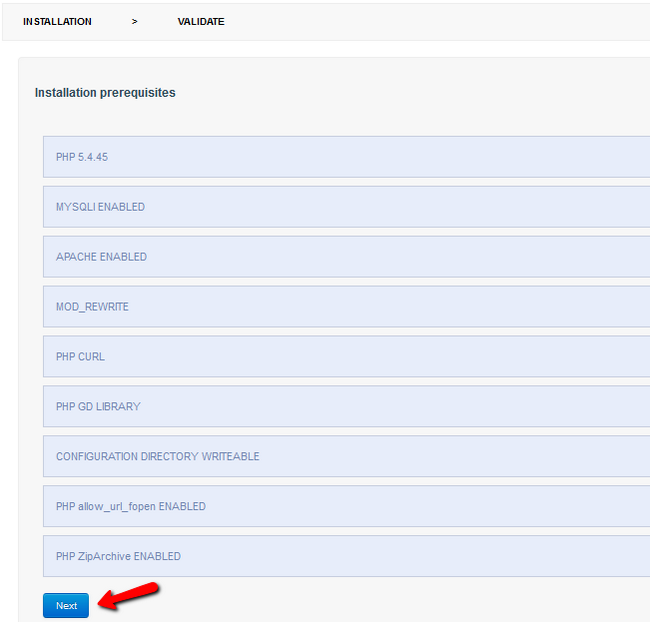The width and height of the screenshot is (650, 622).
Task: Click the CONFIGURATION DIRECTORY WRITEABLE row
Action: [345, 457]
